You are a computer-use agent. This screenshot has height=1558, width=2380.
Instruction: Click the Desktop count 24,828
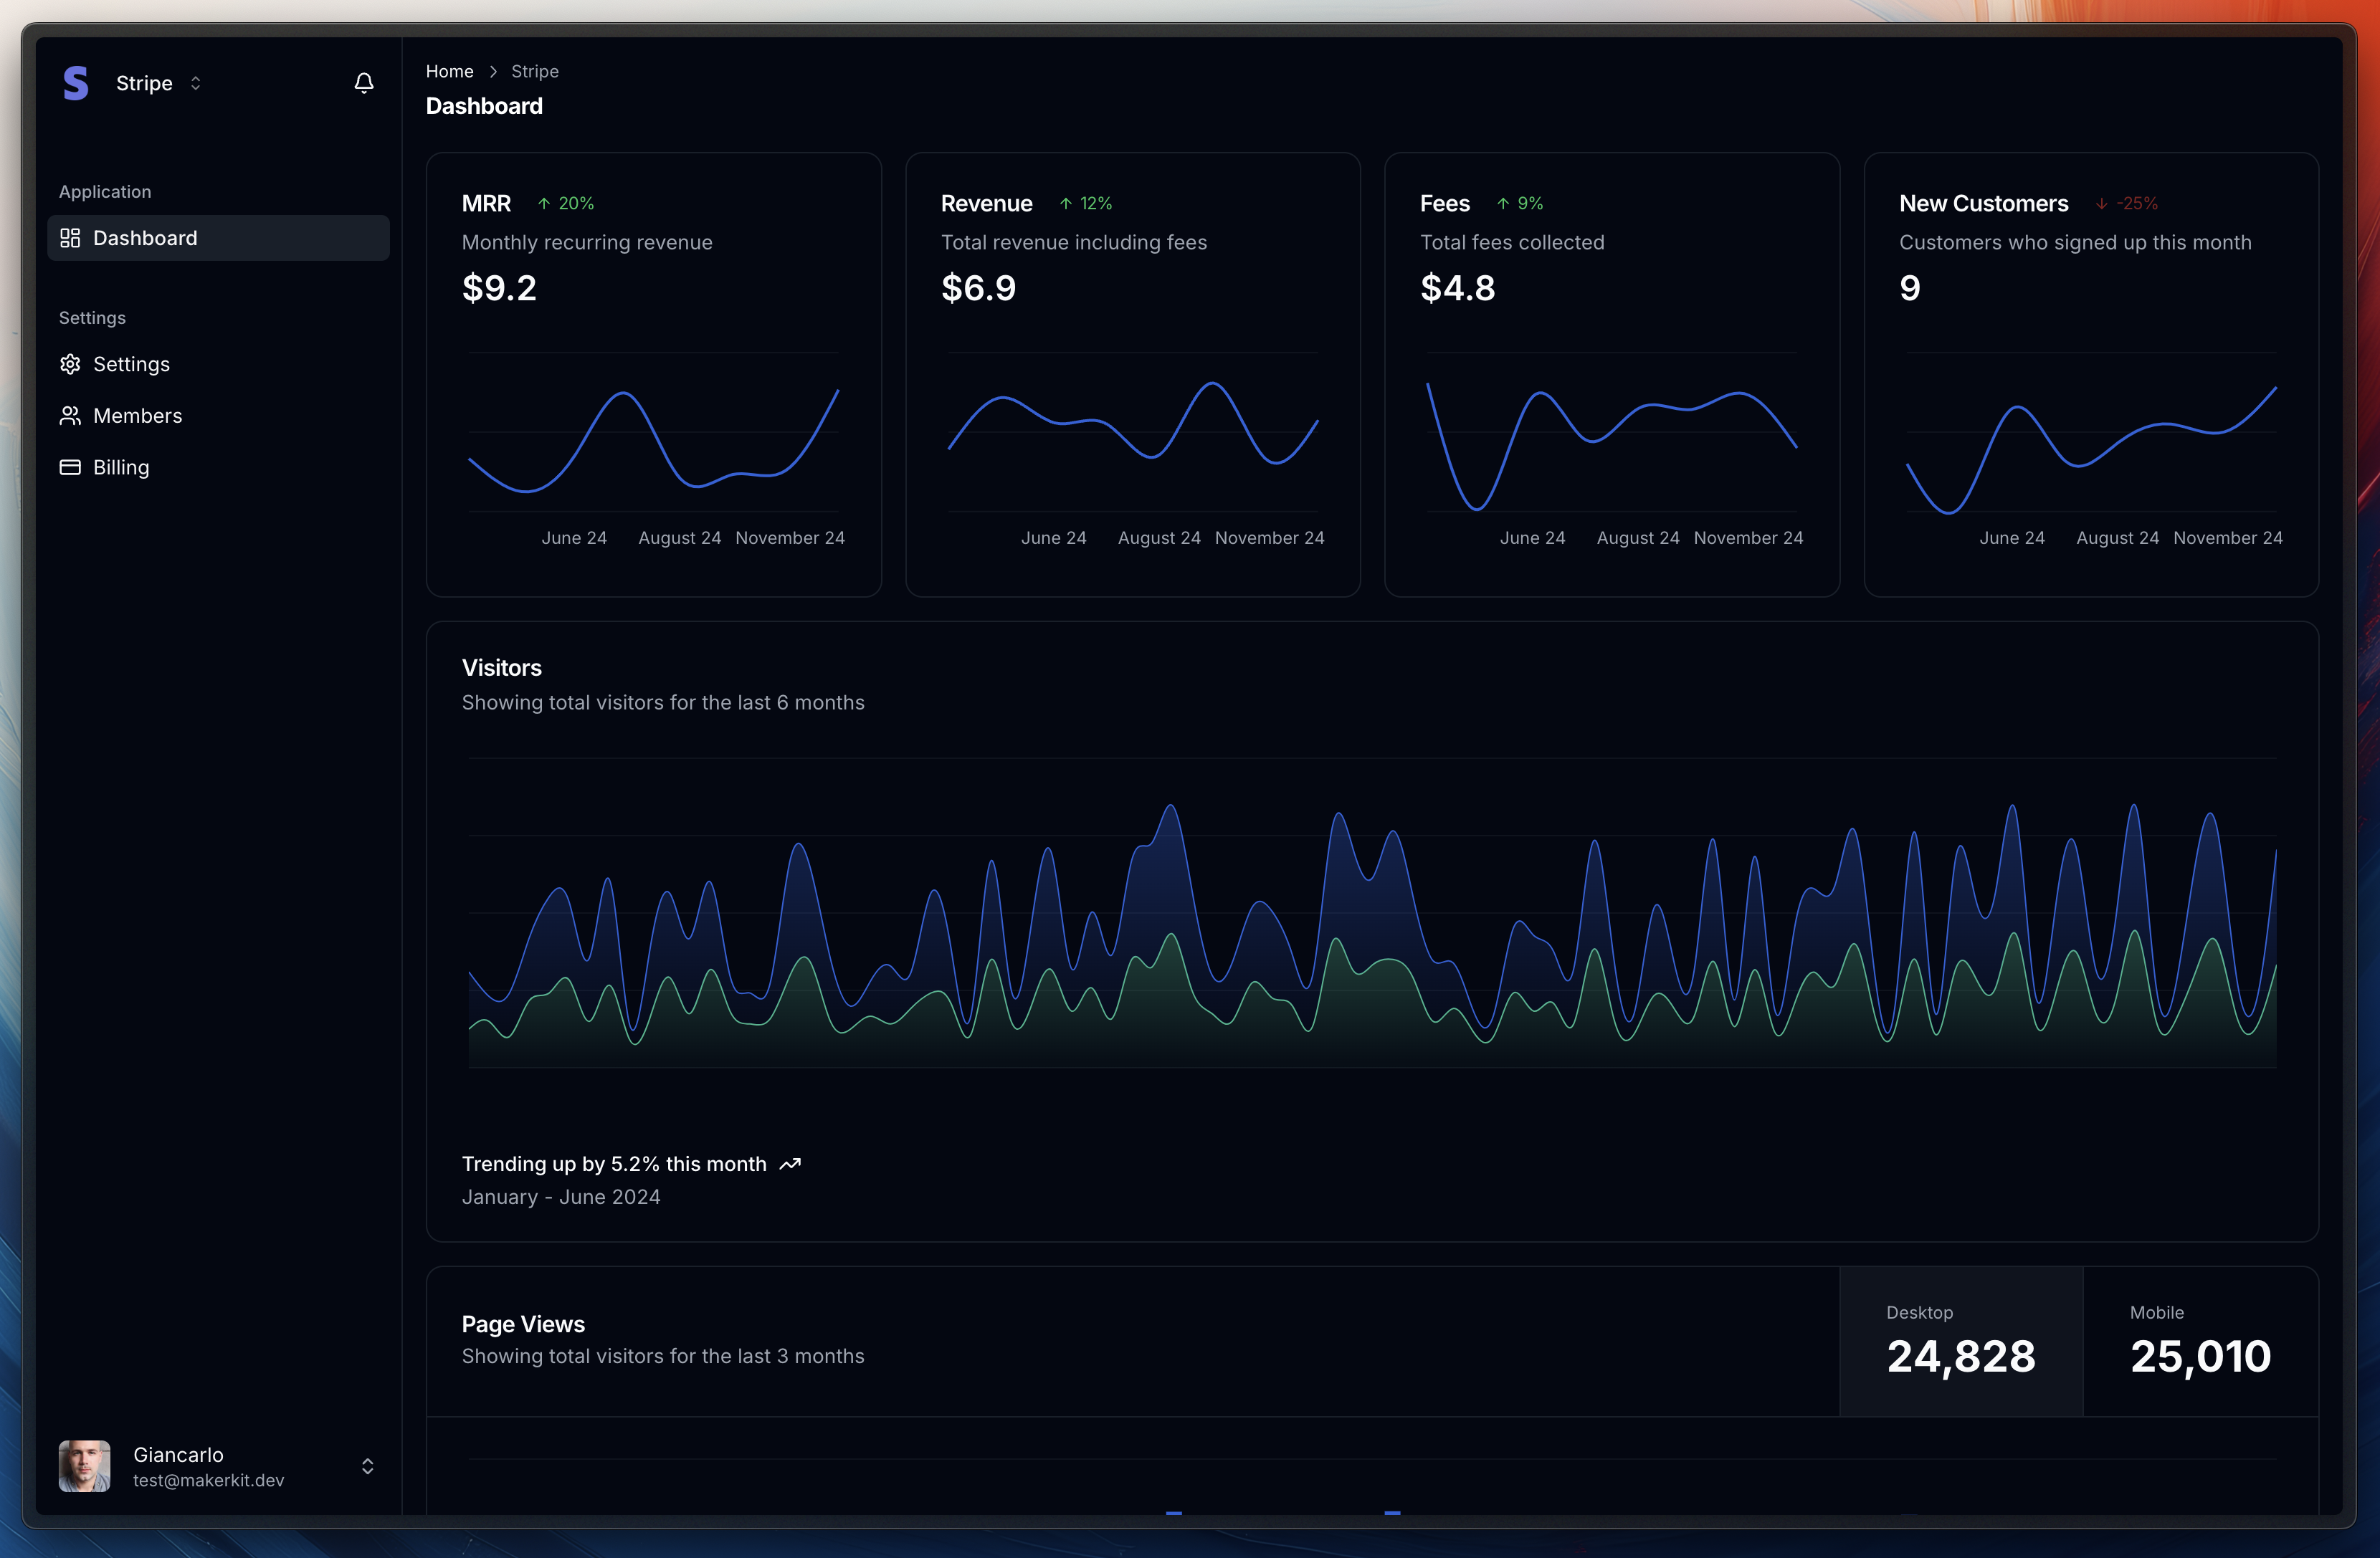point(1961,1357)
